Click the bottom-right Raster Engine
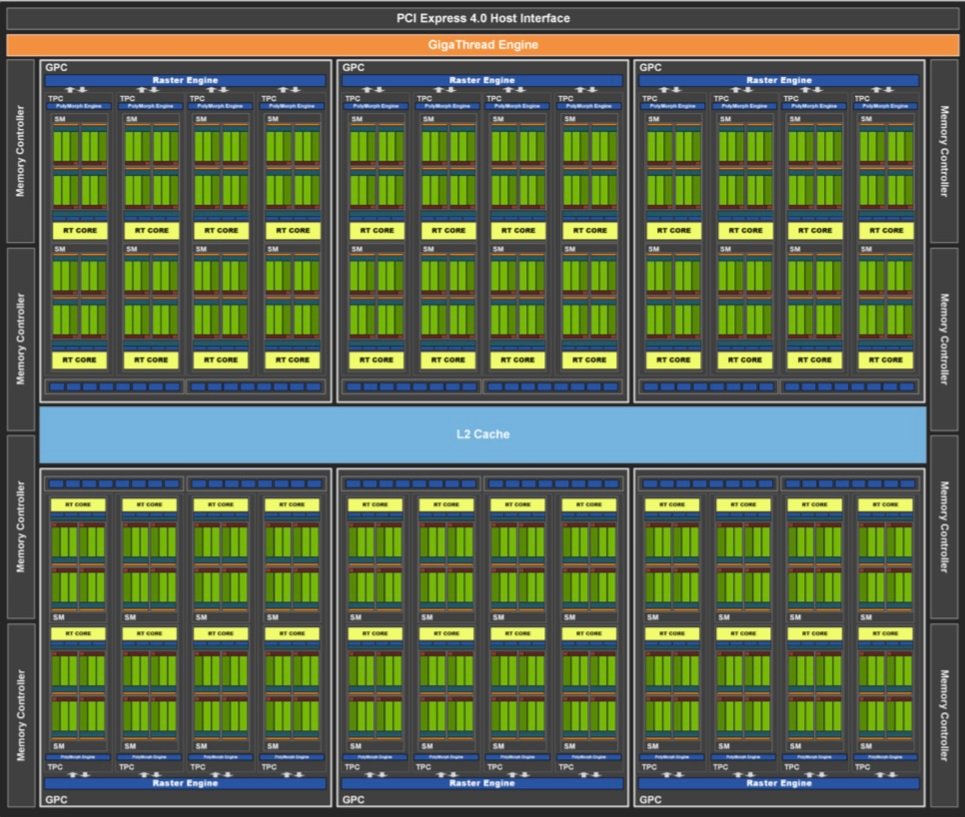This screenshot has width=965, height=817. click(779, 783)
